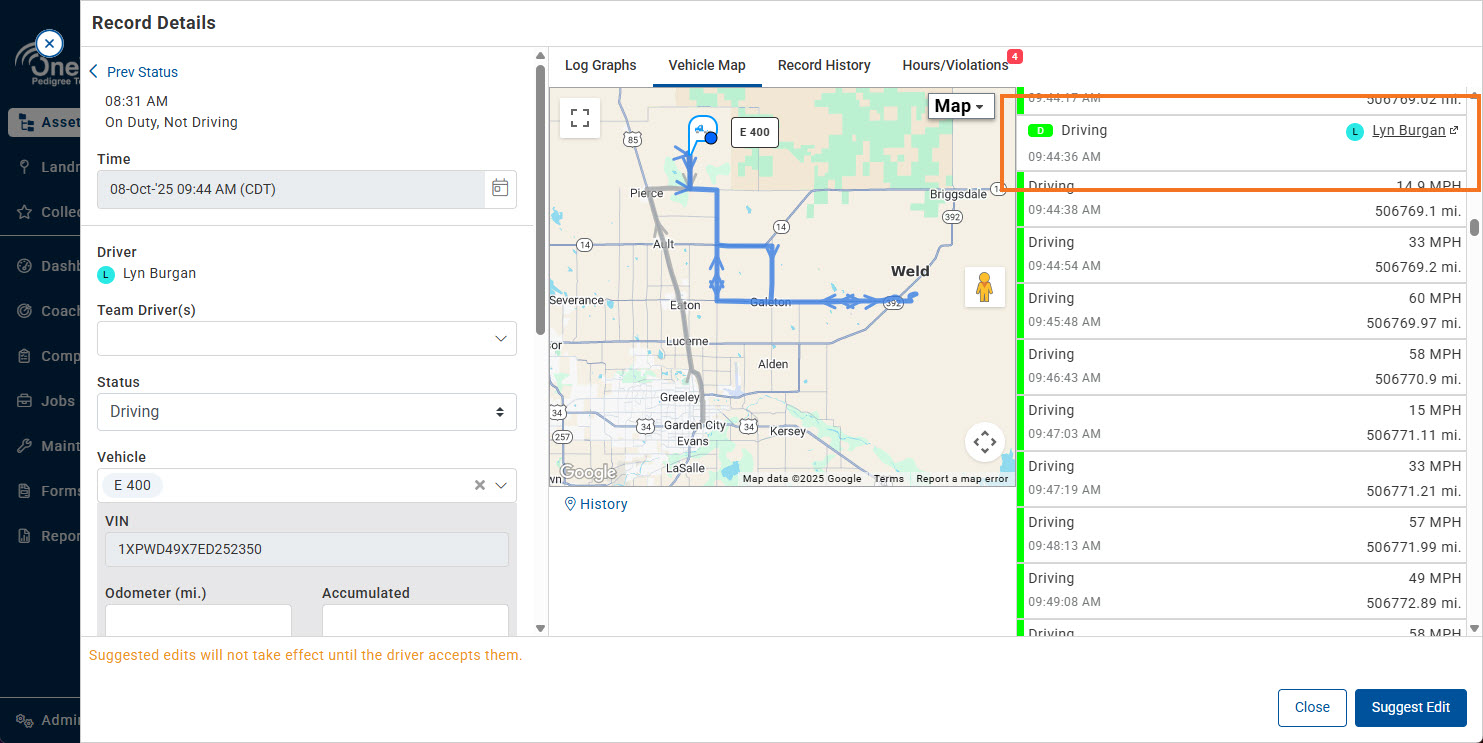Viewport: 1483px width, 743px height.
Task: Open Street View pegman on map
Action: coord(984,287)
